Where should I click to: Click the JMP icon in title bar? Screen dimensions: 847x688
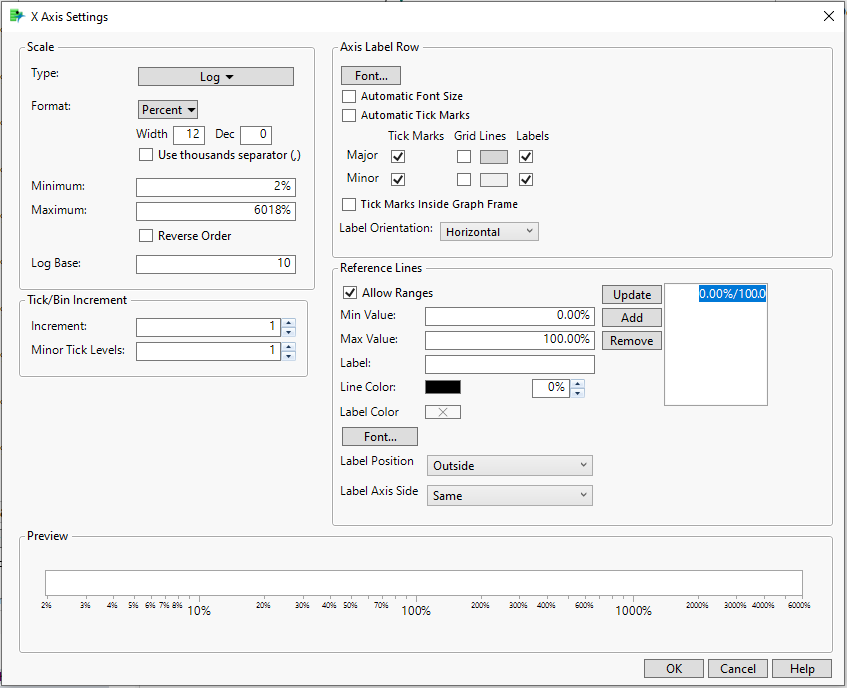(x=16, y=16)
